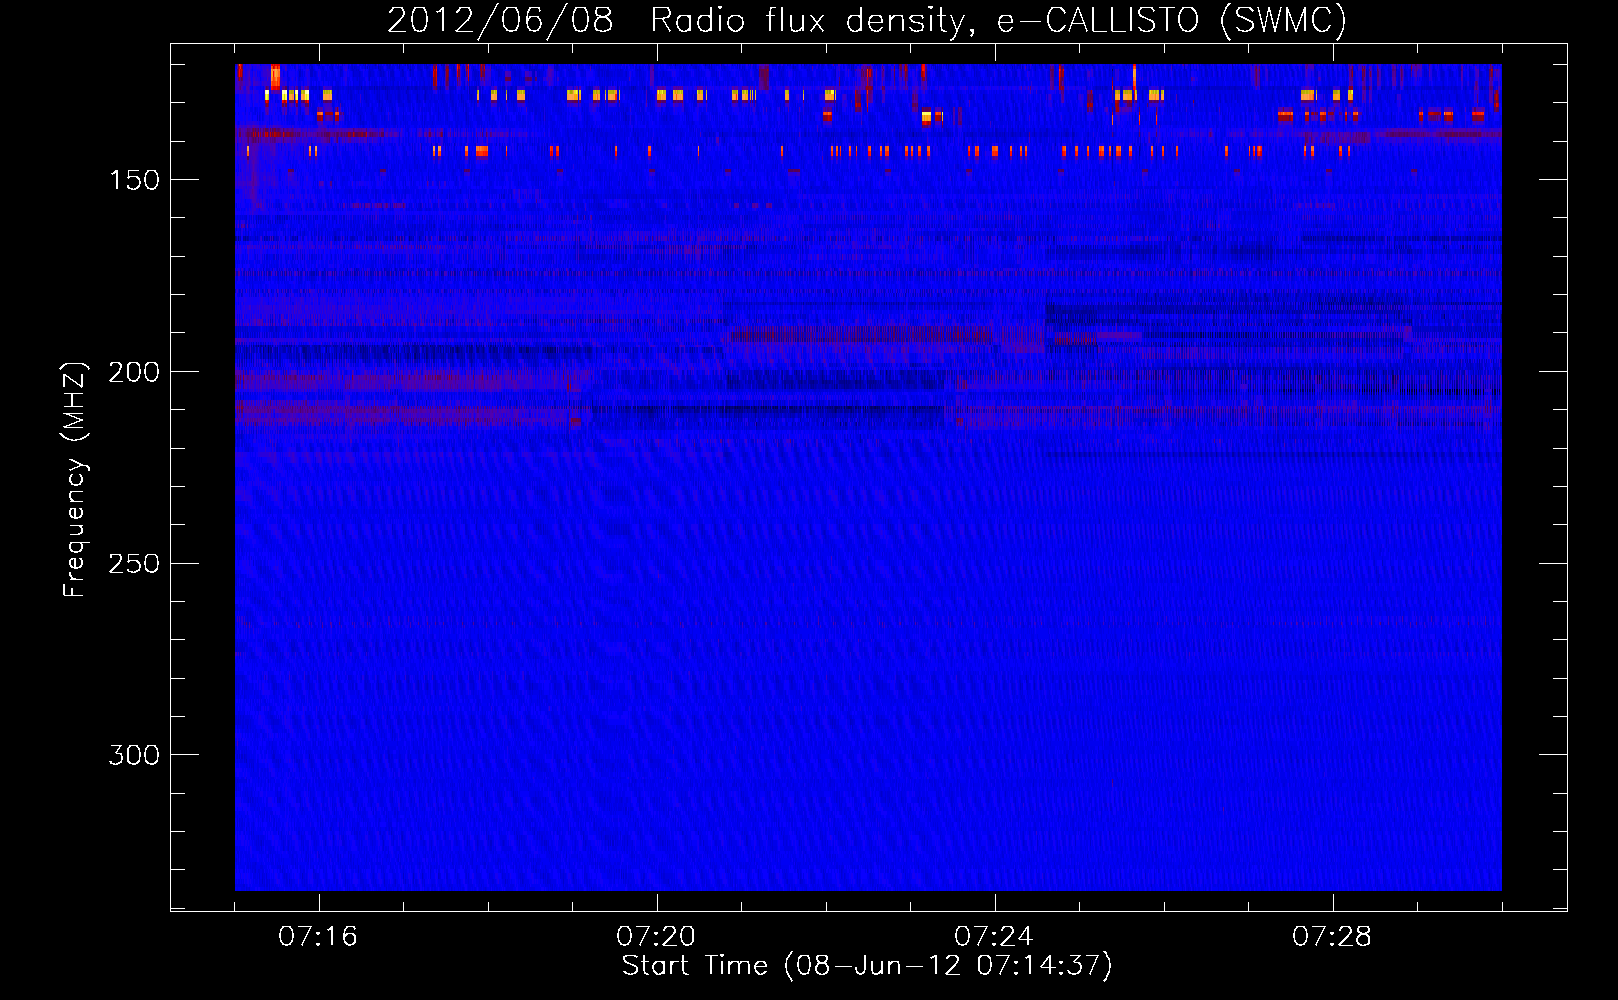Click the plot title '2012/06/08 Radio flux density'
Image resolution: width=1618 pixels, height=1000 pixels.
coord(867,20)
